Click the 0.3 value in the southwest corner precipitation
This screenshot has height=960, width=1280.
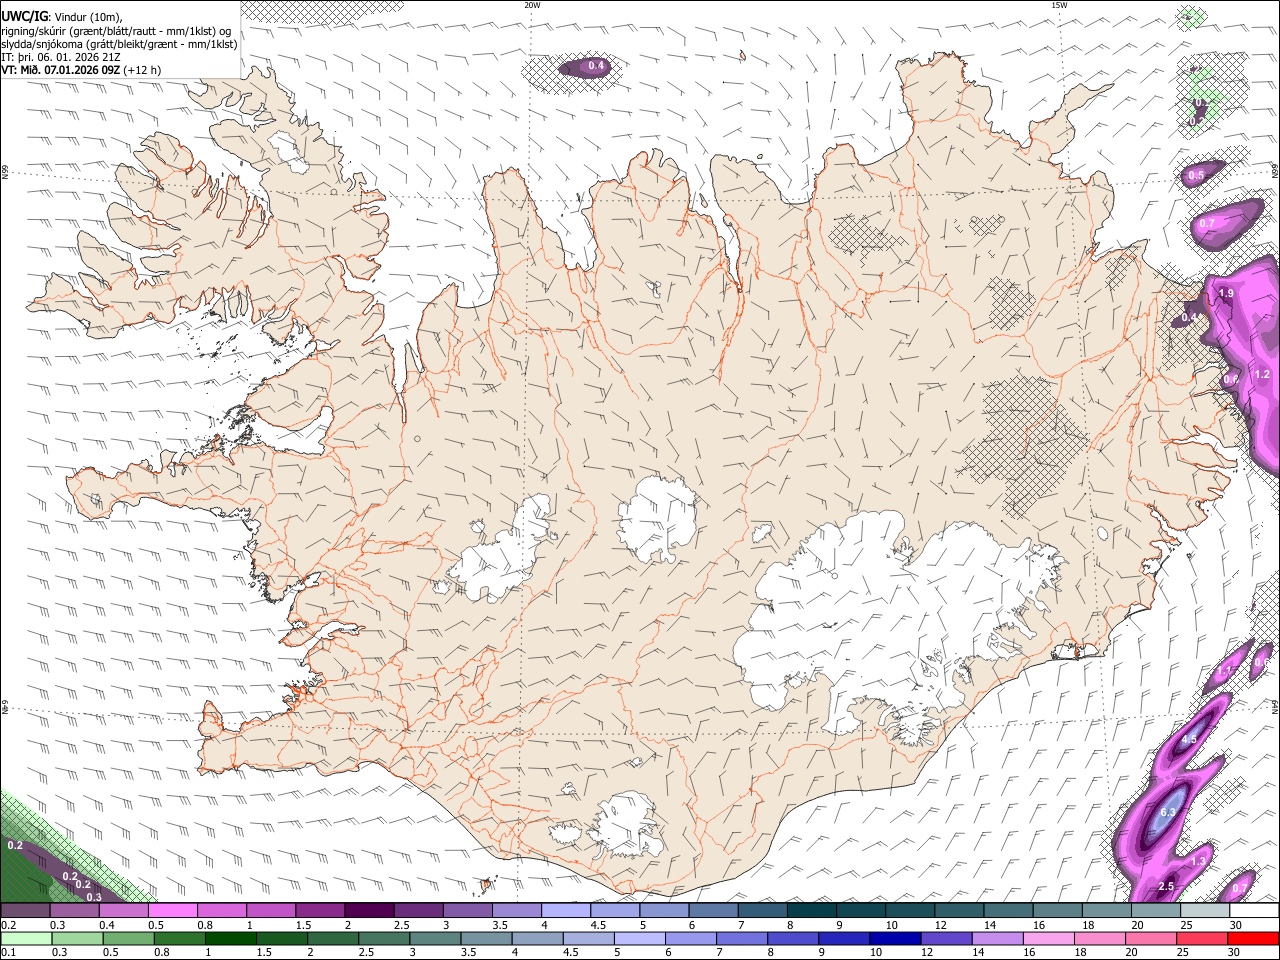click(94, 897)
